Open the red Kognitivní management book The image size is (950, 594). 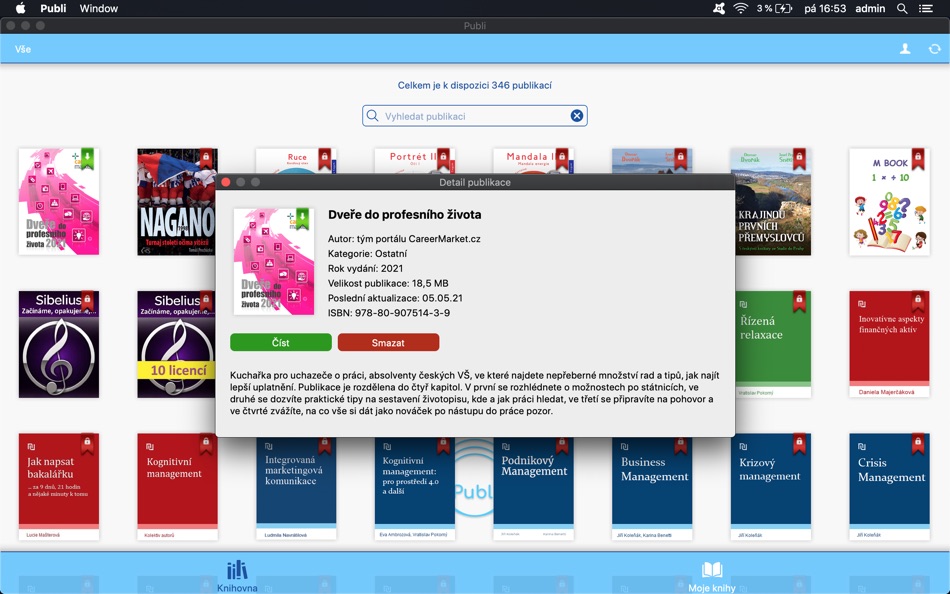pyautogui.click(x=178, y=486)
